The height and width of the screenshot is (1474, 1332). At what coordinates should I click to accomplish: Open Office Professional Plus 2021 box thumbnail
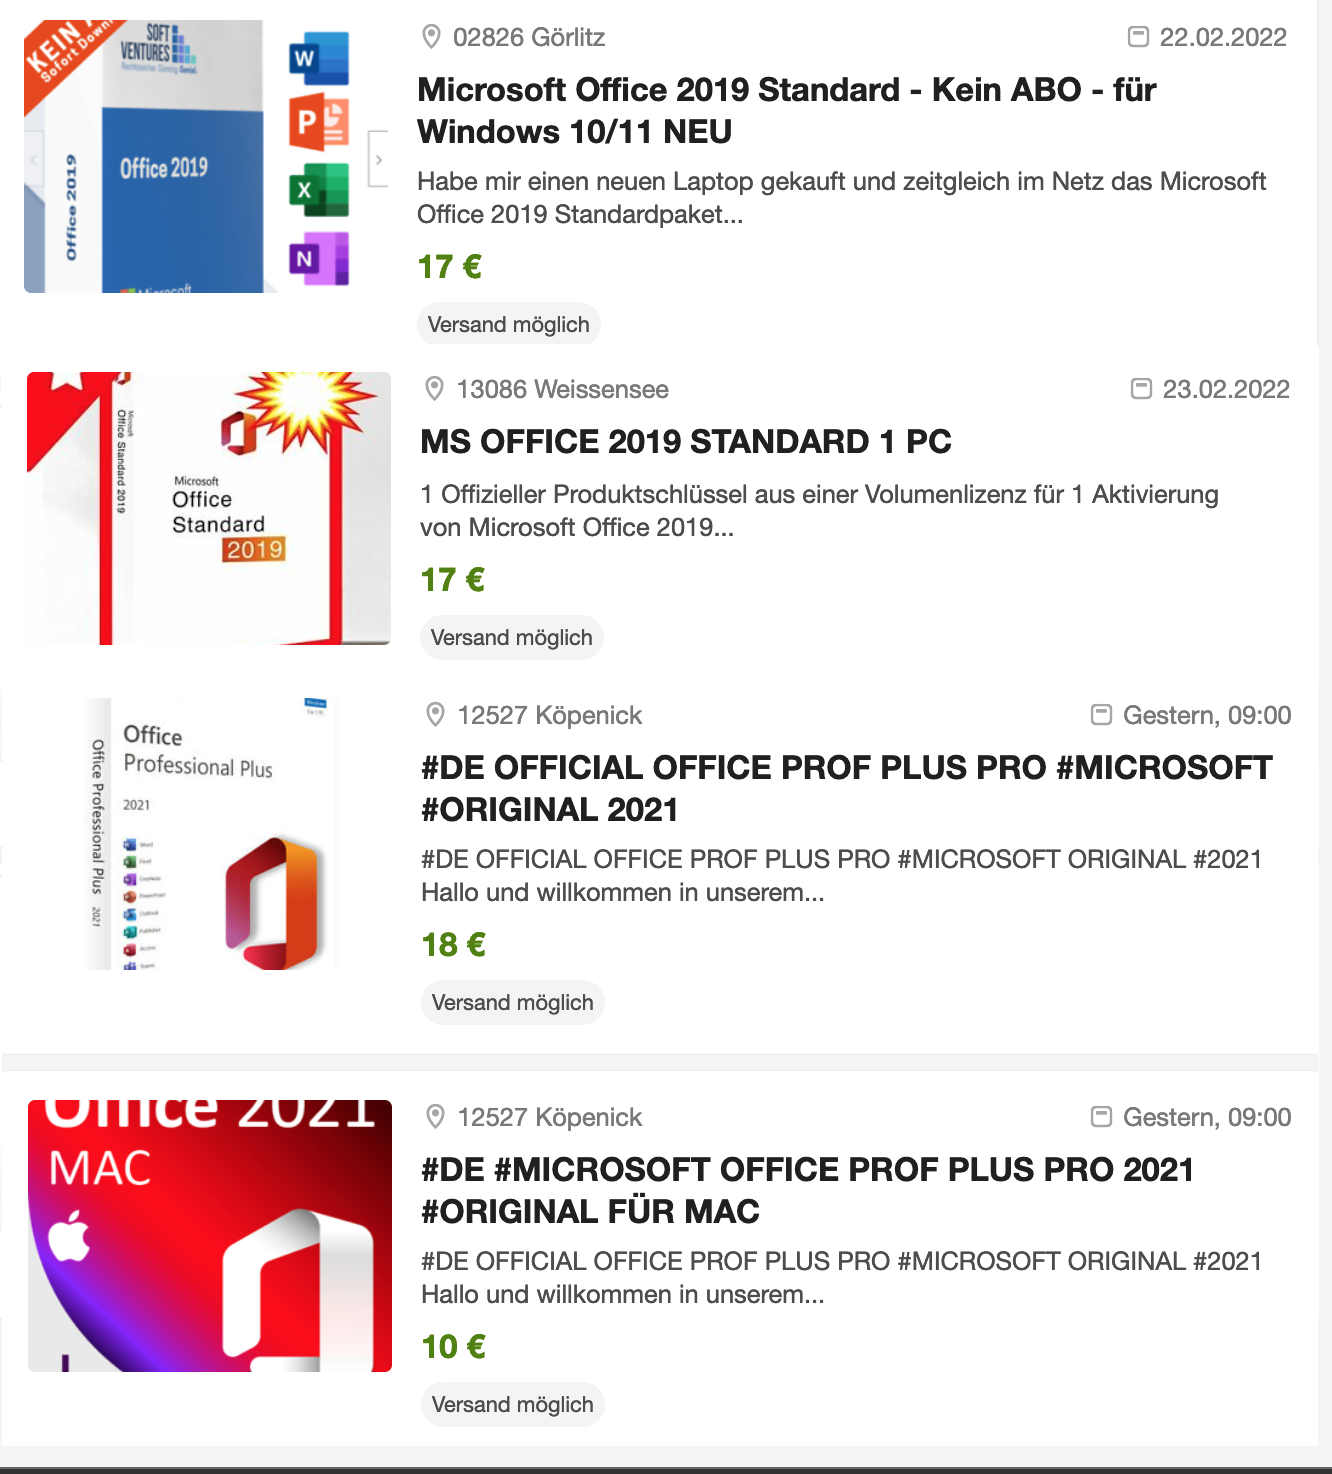(209, 834)
